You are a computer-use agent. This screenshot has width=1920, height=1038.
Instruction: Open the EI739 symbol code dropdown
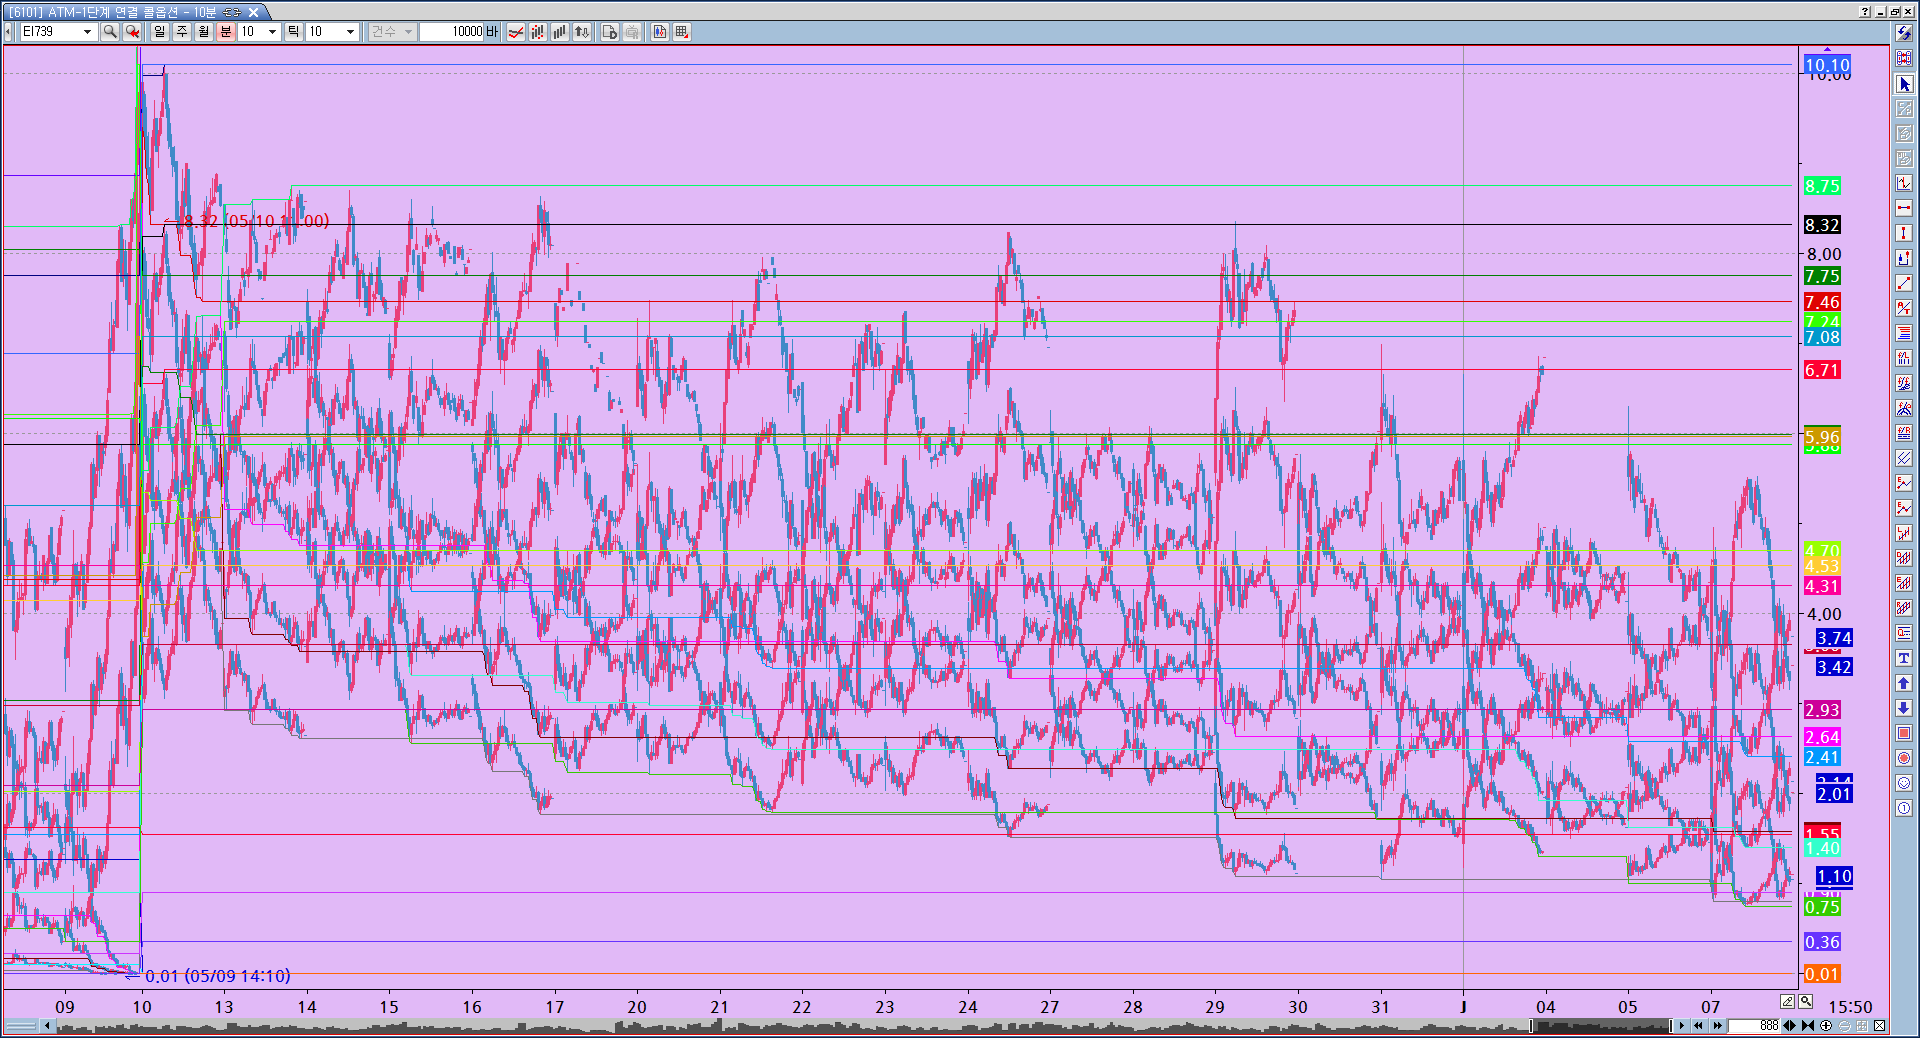pyautogui.click(x=87, y=32)
